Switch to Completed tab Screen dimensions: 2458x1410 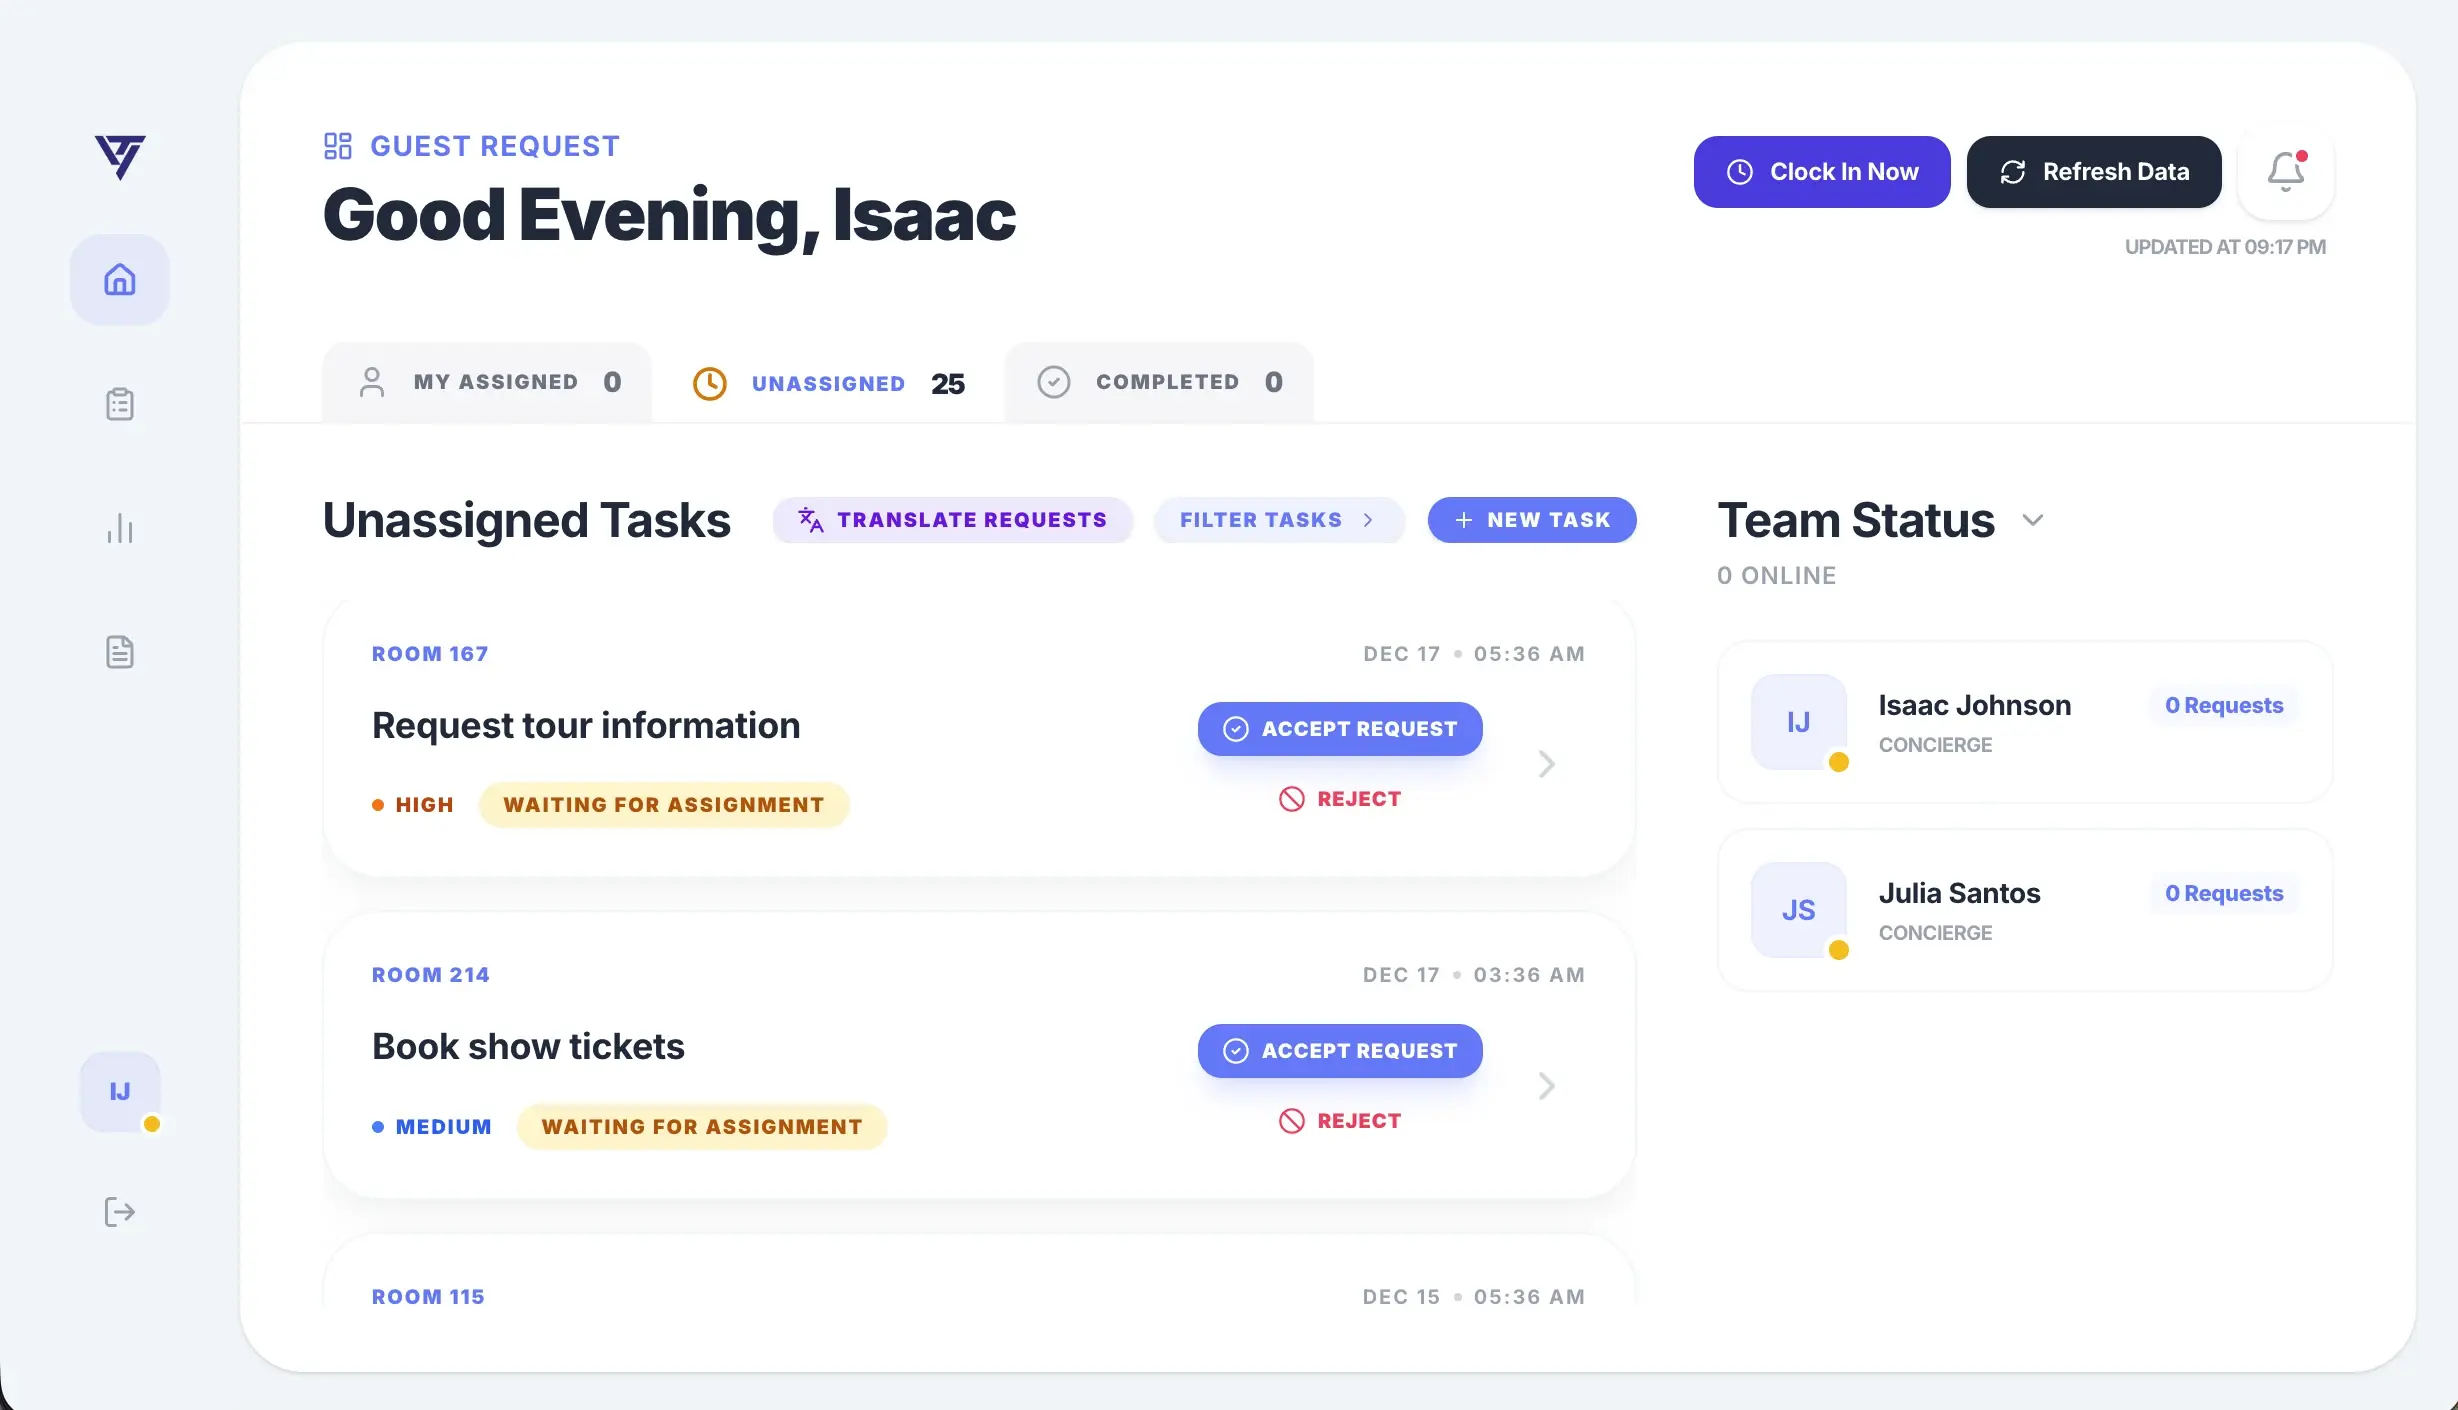pos(1159,382)
